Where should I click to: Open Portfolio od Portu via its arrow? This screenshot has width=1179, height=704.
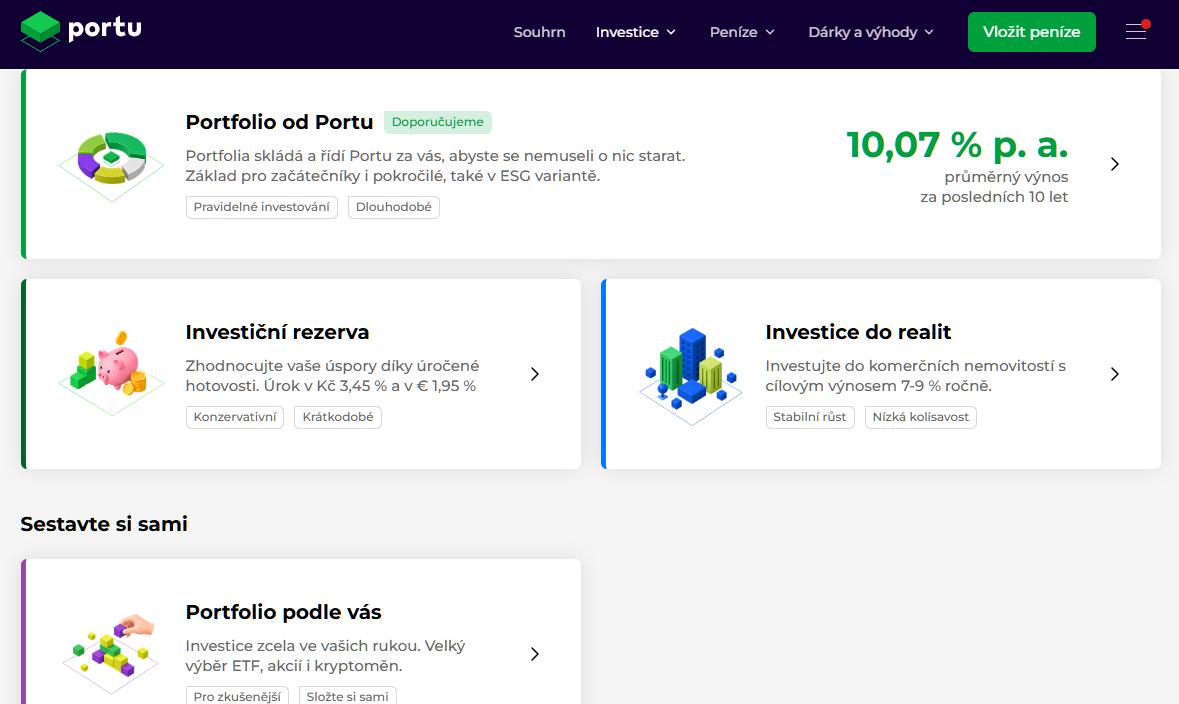[1114, 164]
